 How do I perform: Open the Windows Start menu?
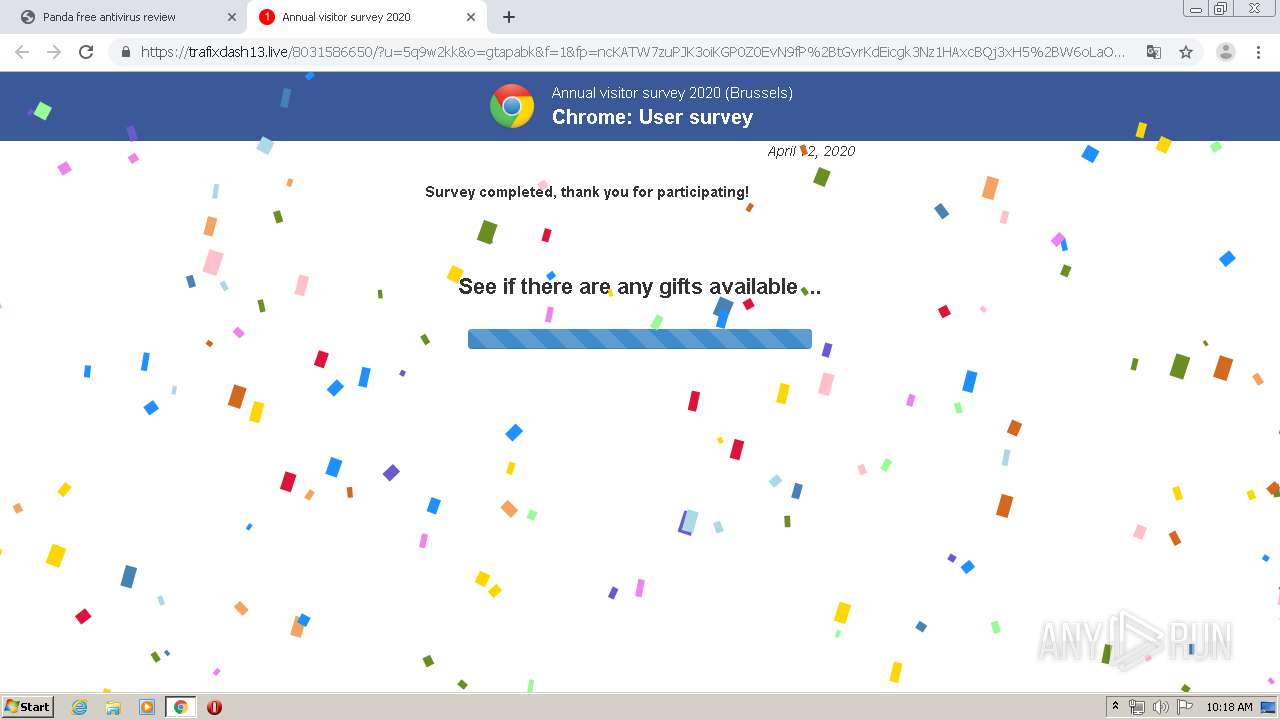click(x=28, y=707)
